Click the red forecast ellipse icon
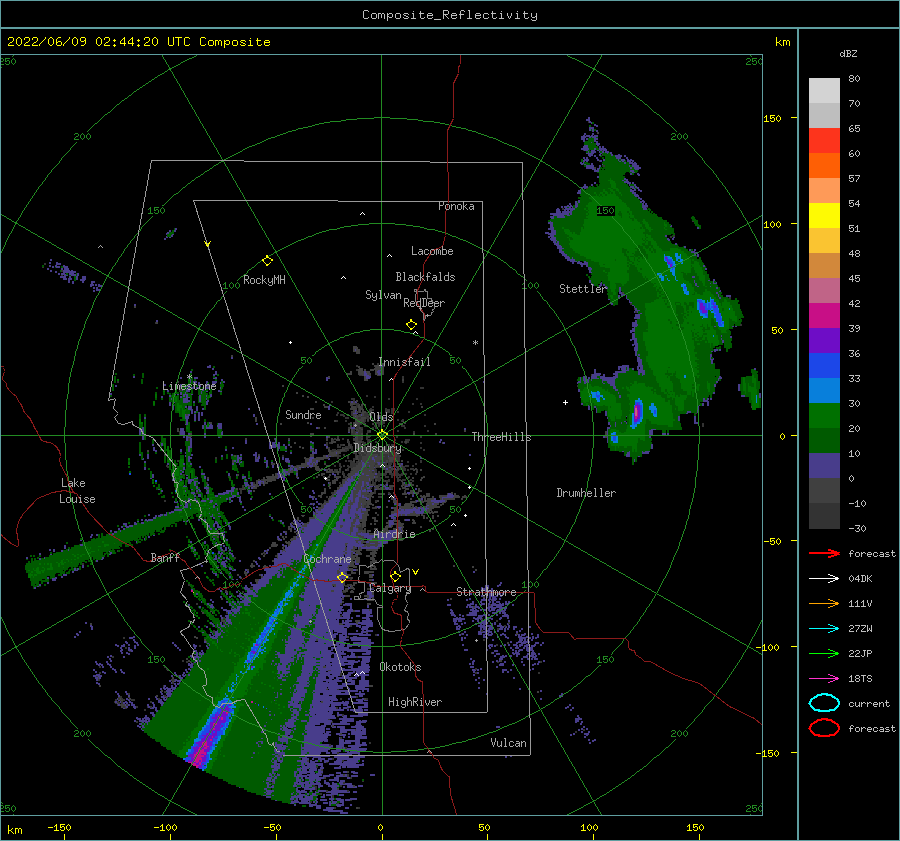The width and height of the screenshot is (900, 841). point(824,728)
